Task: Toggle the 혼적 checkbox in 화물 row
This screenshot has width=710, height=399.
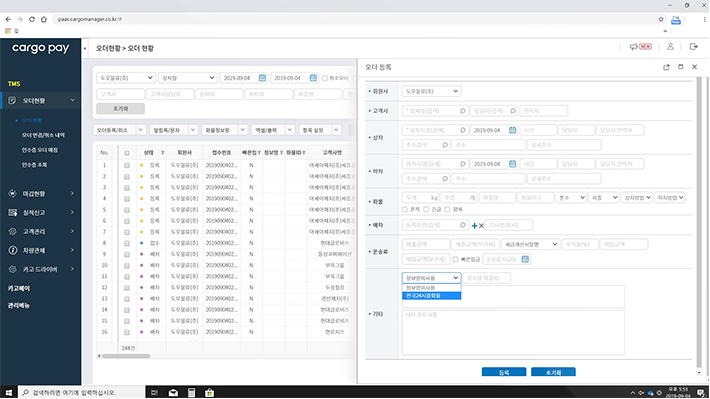Action: [405, 210]
